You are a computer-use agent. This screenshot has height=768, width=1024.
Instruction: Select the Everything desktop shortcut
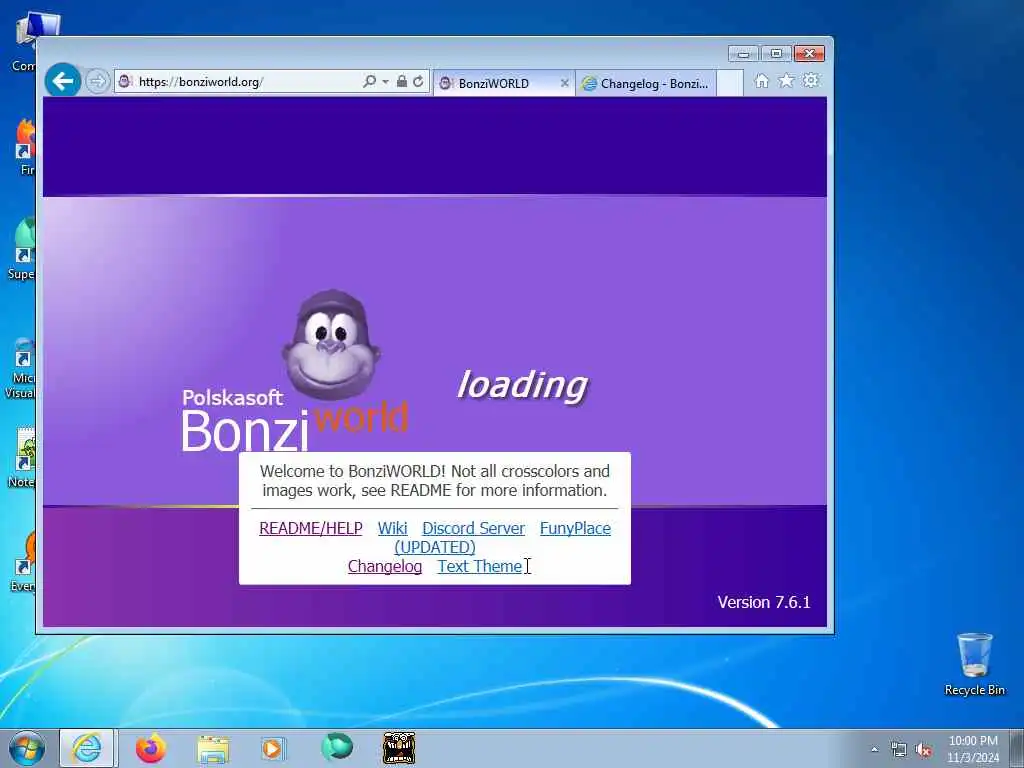tap(25, 562)
